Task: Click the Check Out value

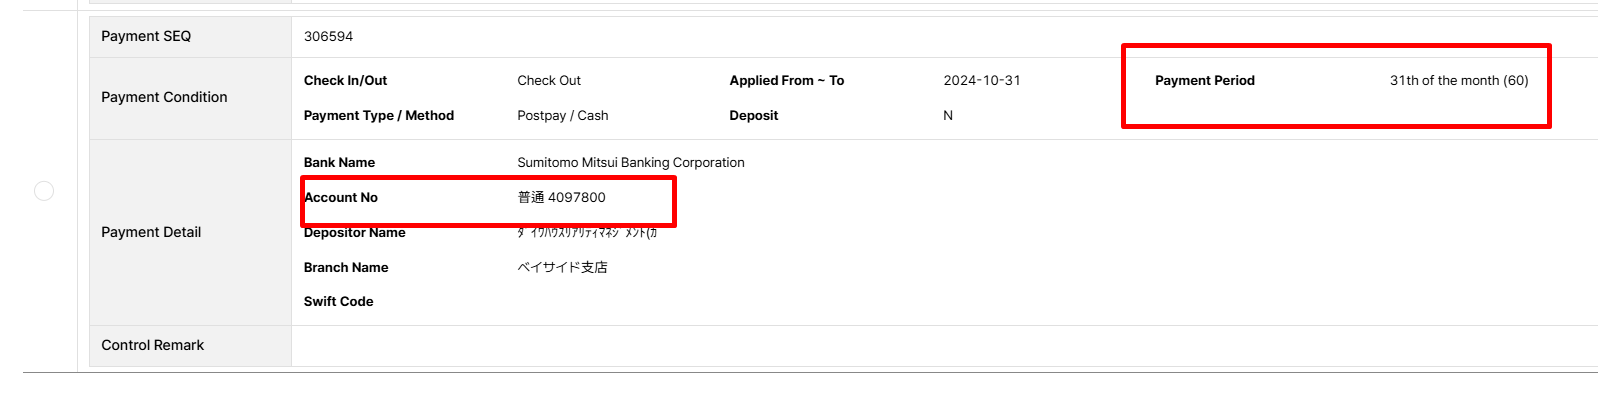Action: pyautogui.click(x=549, y=80)
